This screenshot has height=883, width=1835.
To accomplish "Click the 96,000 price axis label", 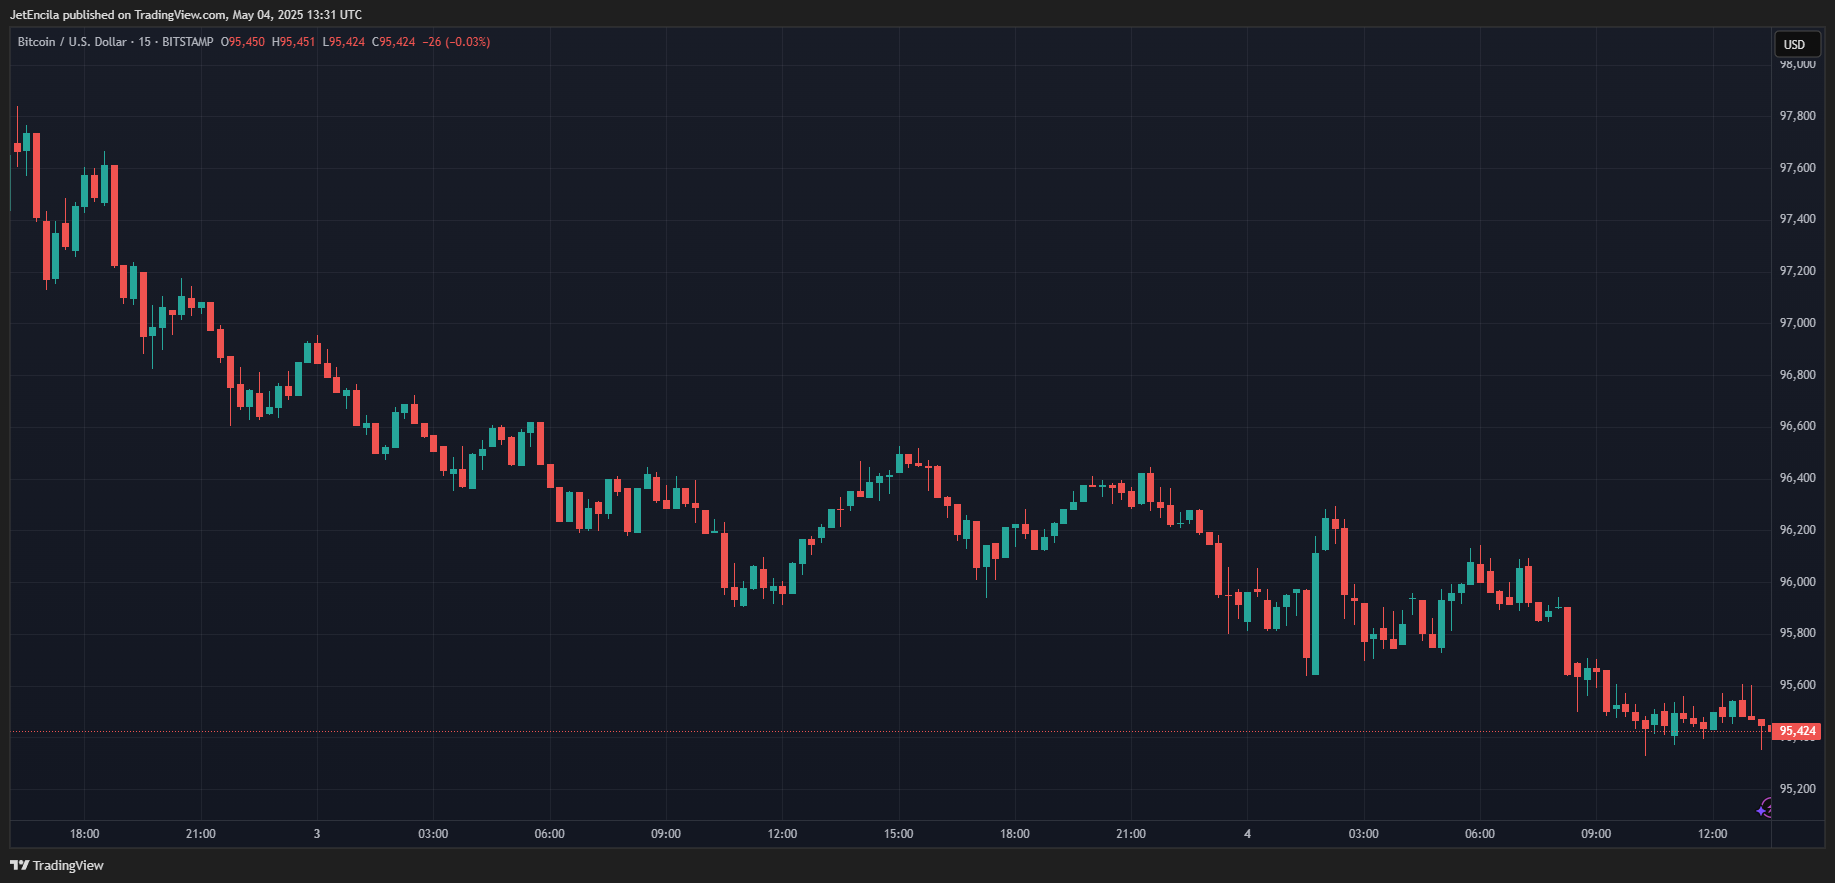I will 1797,582.
